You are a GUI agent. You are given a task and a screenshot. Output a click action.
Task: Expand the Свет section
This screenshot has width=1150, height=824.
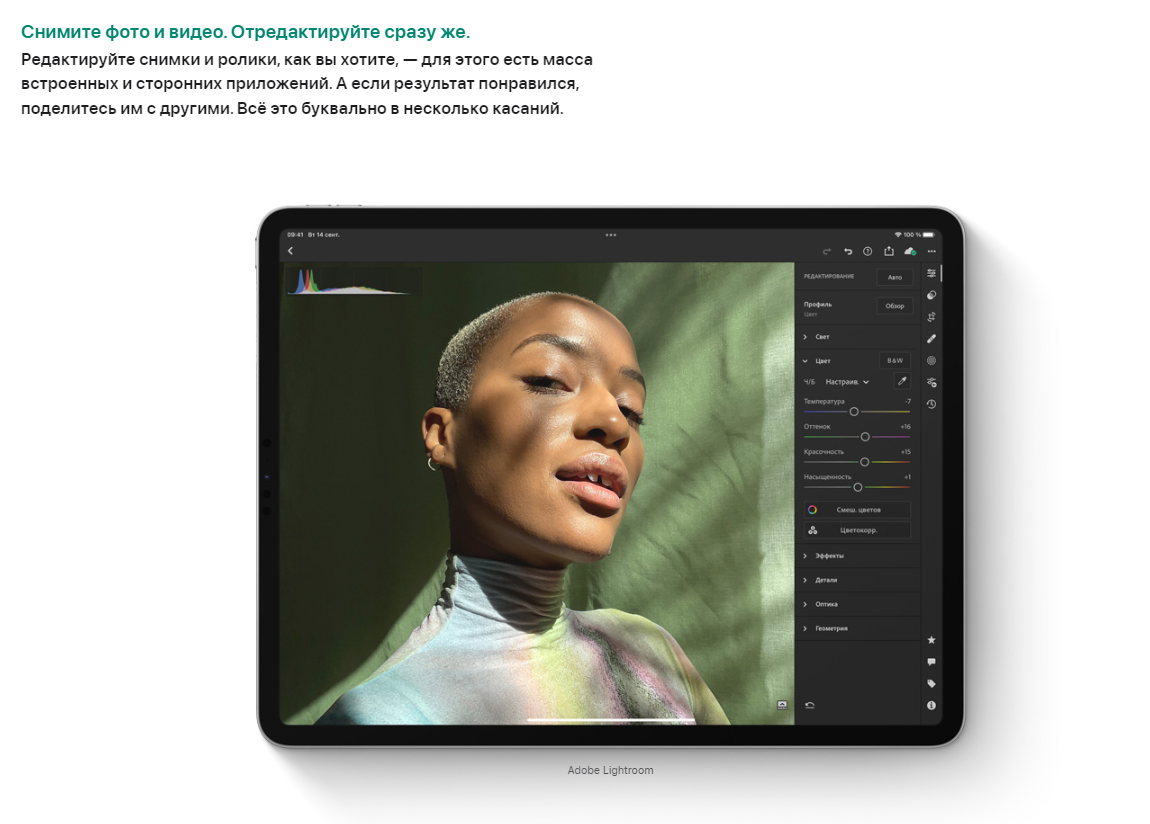(x=822, y=337)
